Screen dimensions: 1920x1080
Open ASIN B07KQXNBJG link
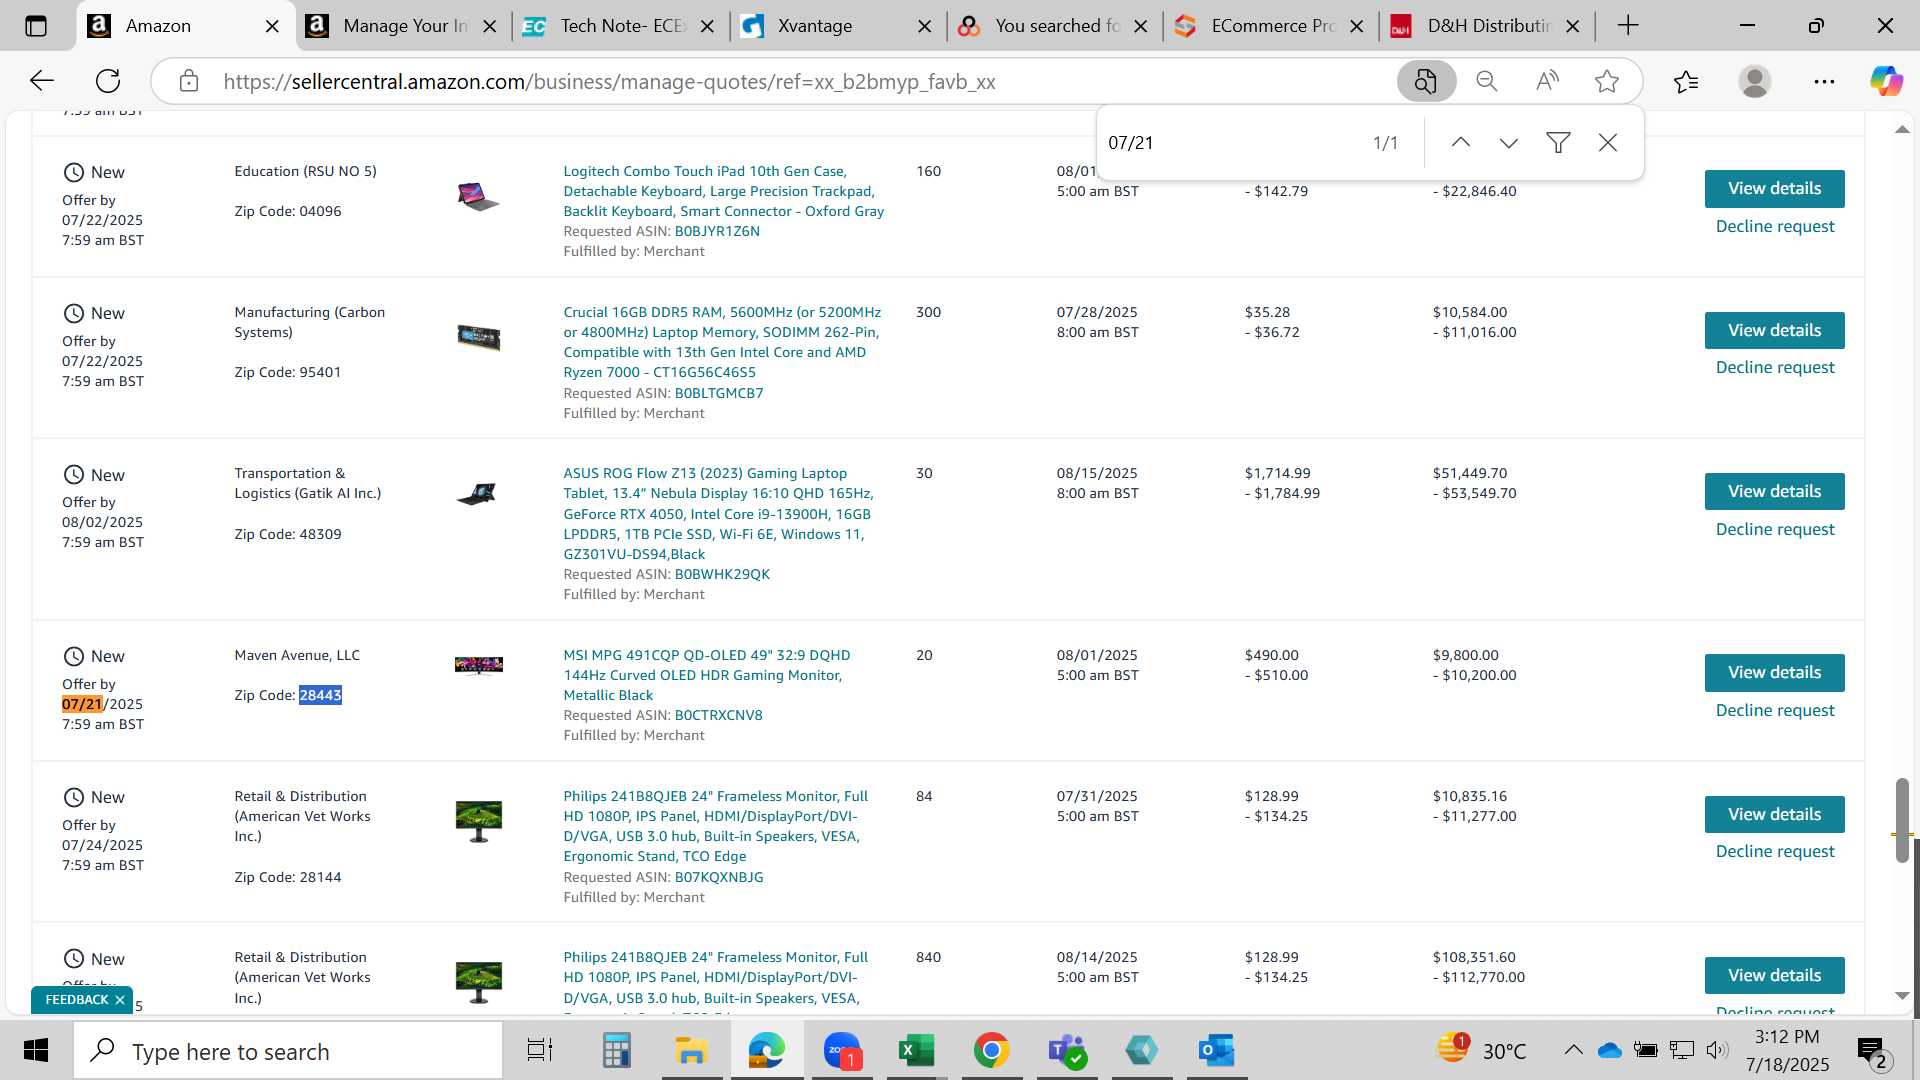719,878
